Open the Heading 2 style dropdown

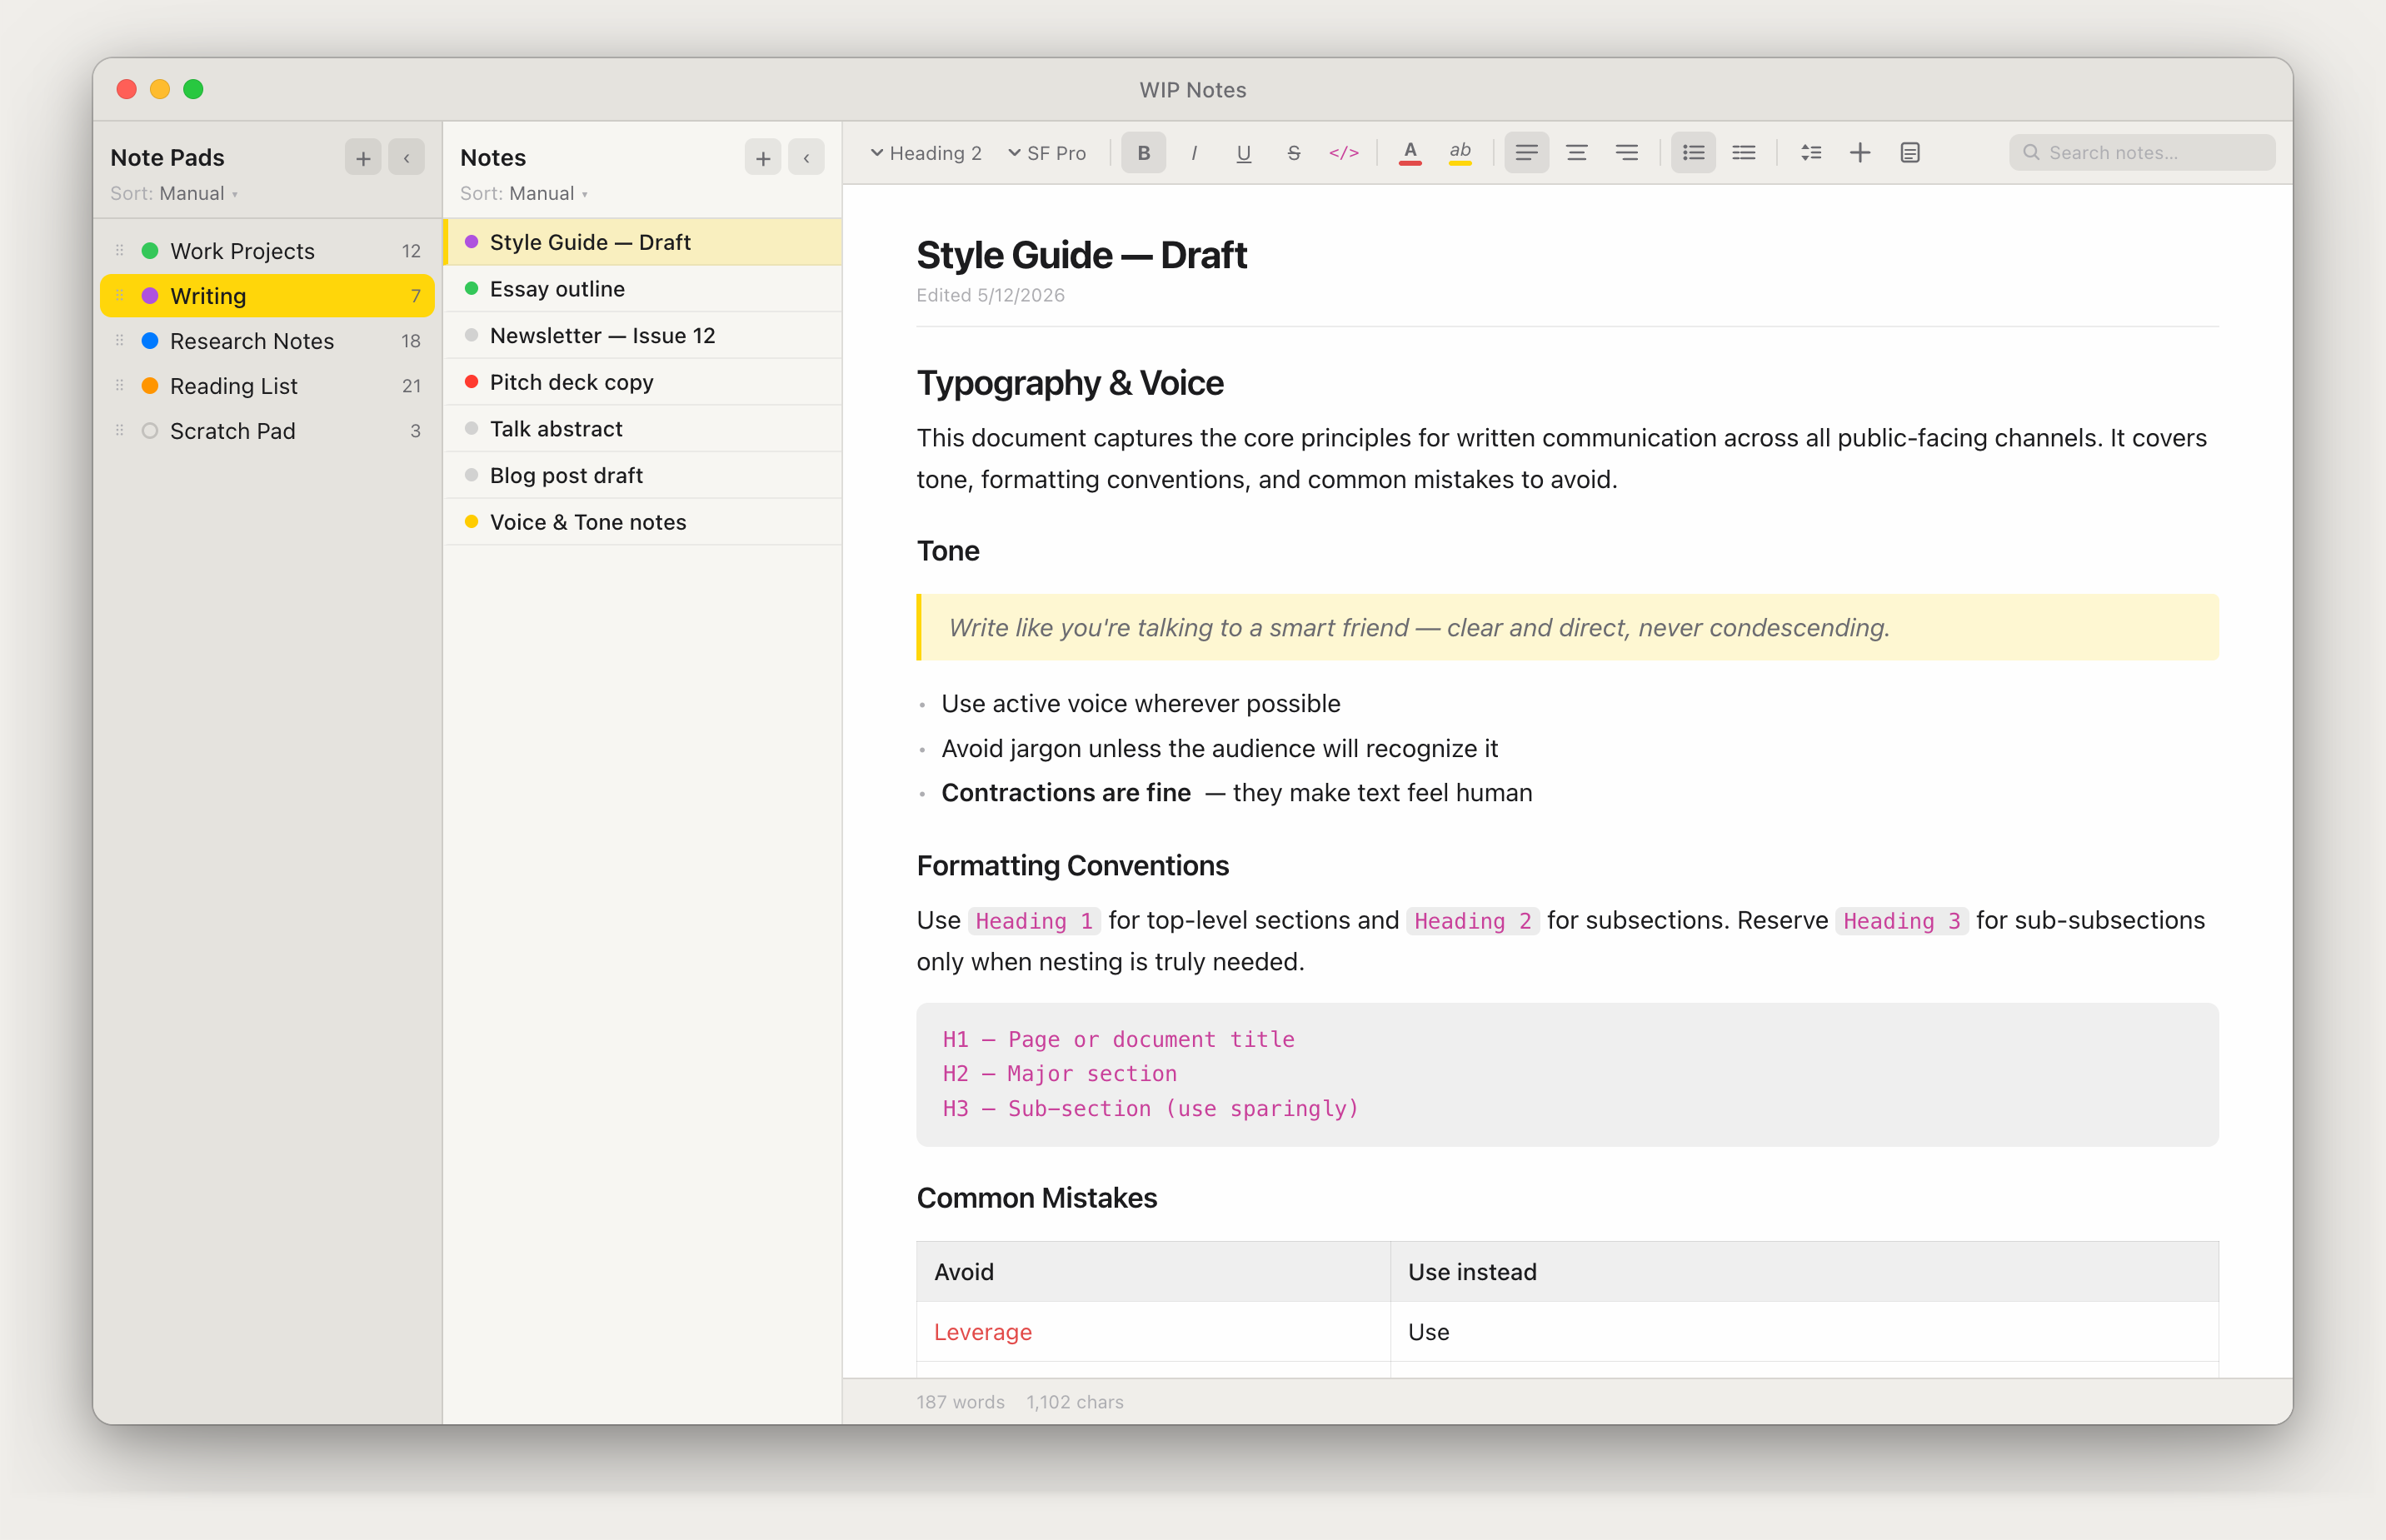(926, 153)
